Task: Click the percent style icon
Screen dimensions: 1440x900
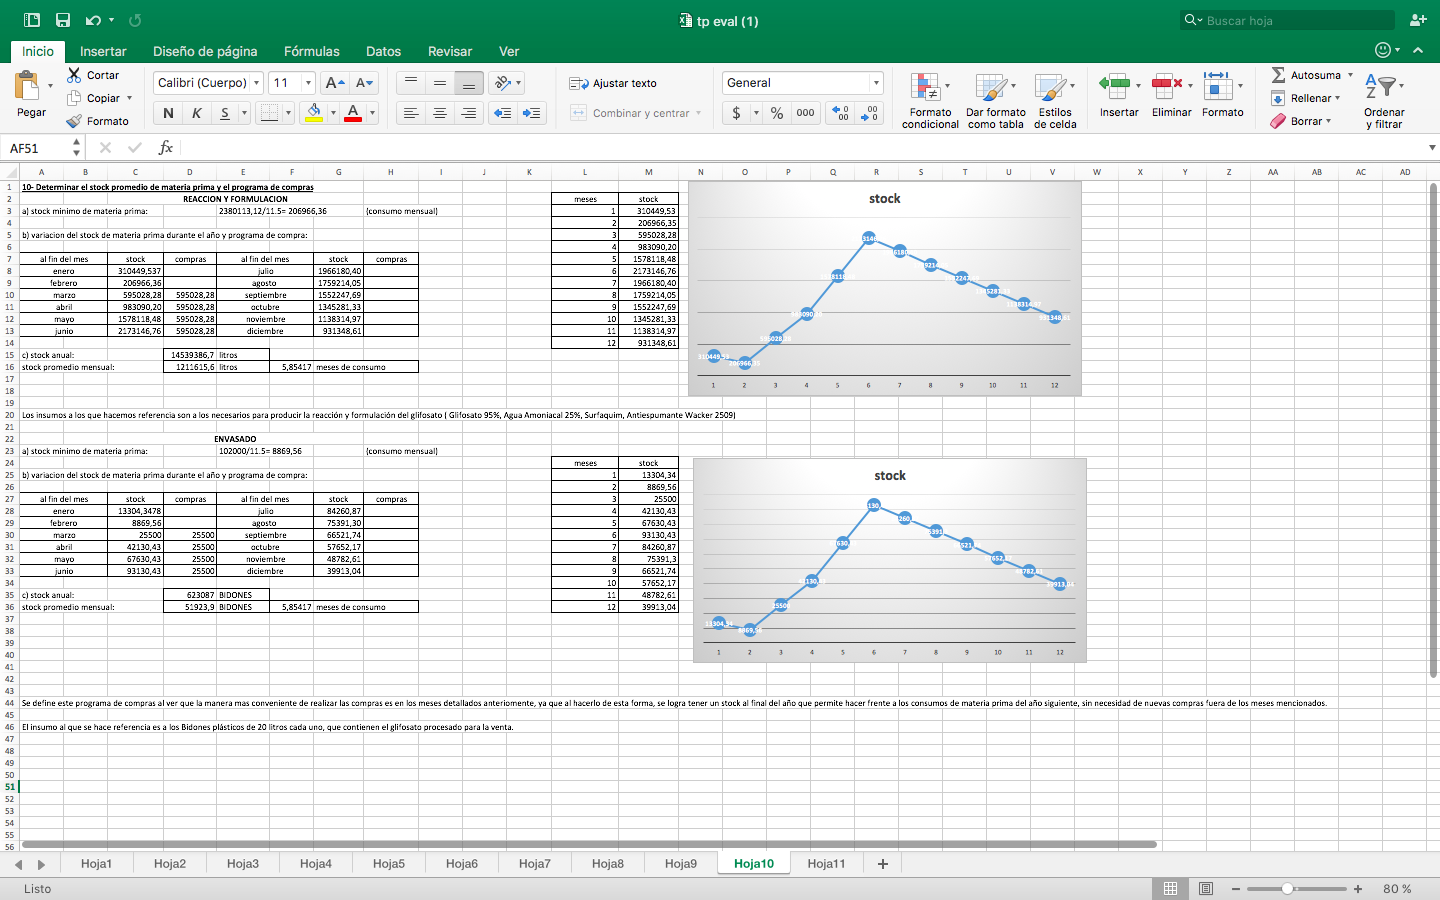Action: (777, 113)
